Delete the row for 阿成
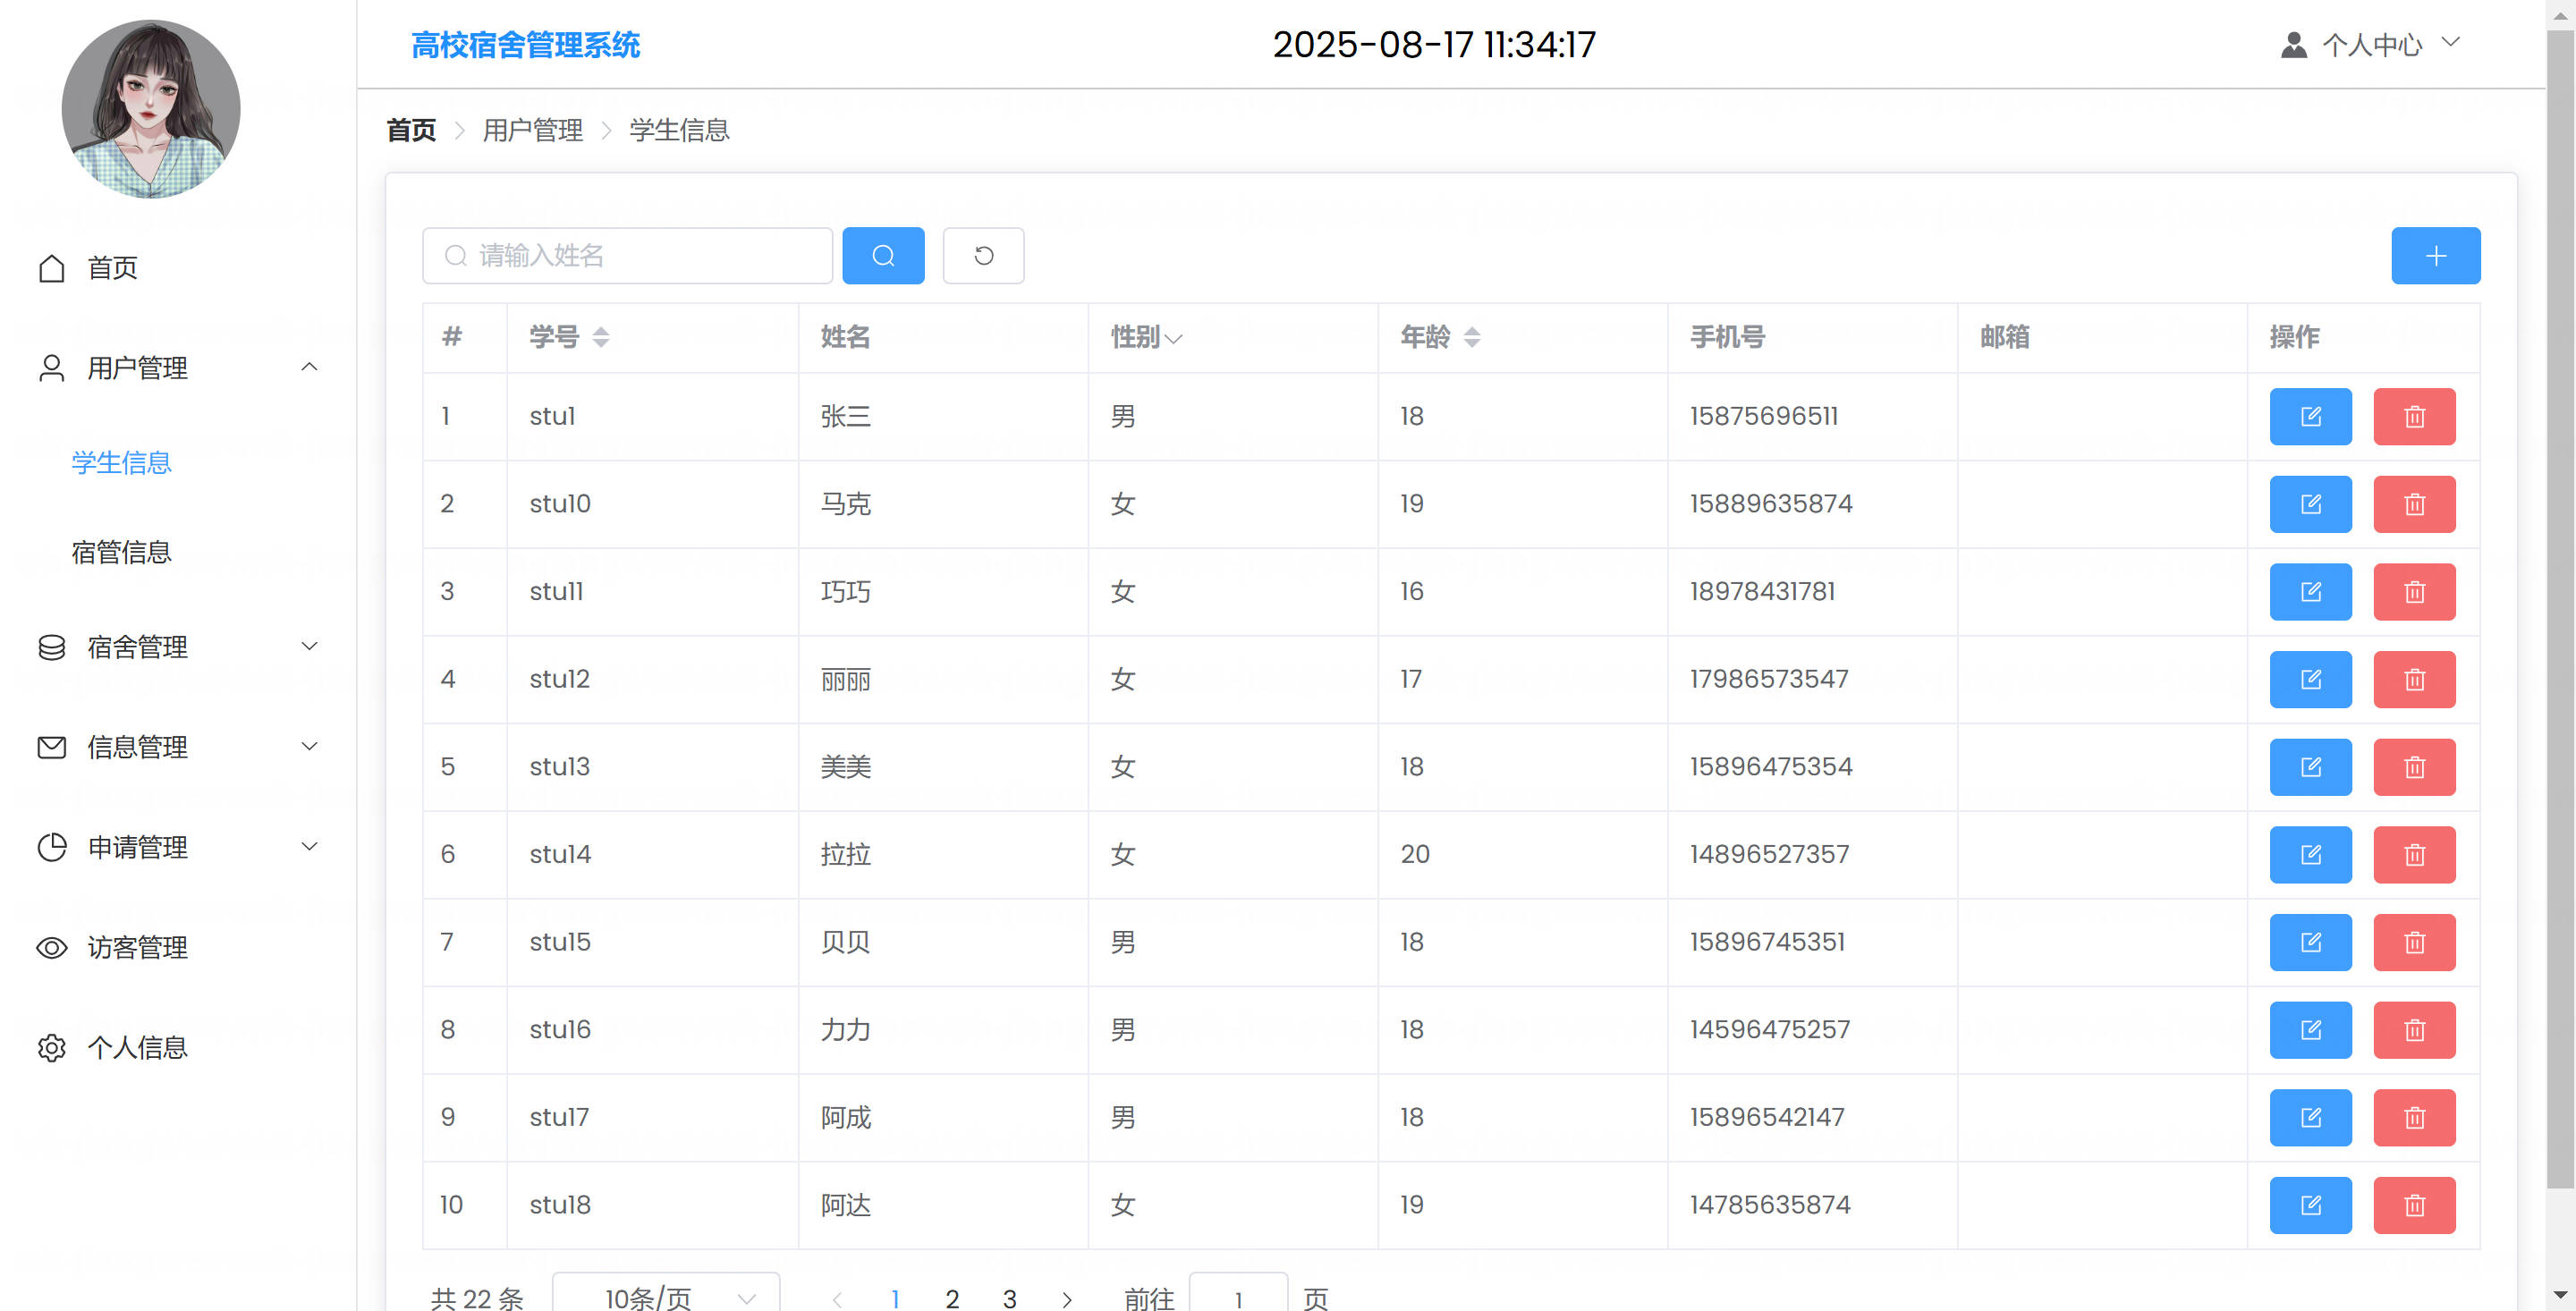 [x=2414, y=1118]
